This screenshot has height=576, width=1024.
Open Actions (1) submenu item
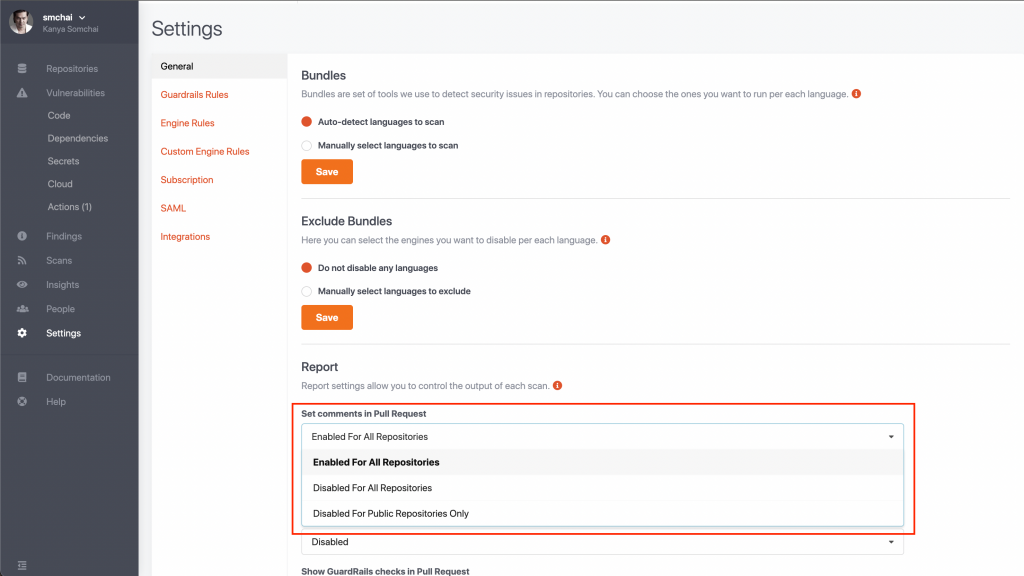[x=69, y=206]
